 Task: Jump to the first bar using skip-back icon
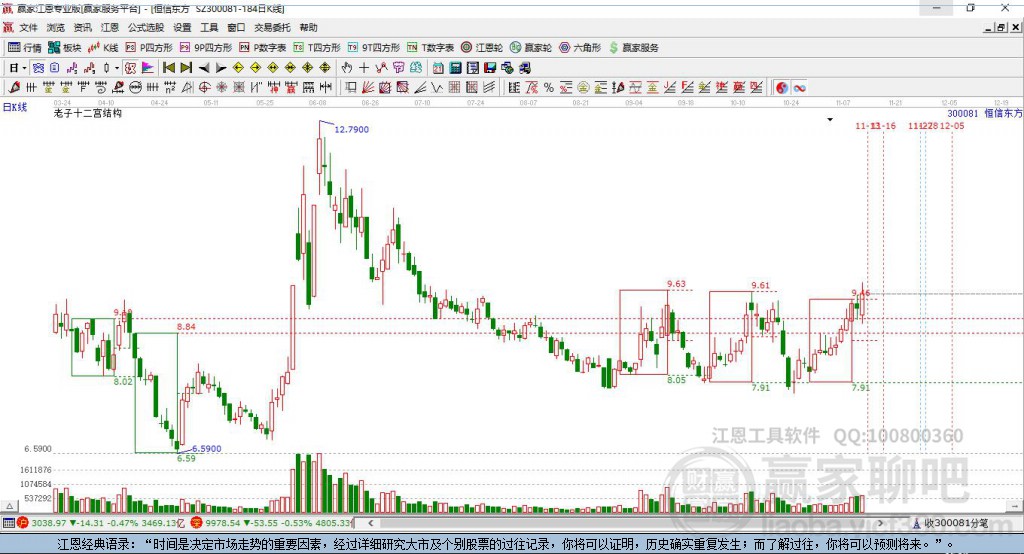pos(168,68)
